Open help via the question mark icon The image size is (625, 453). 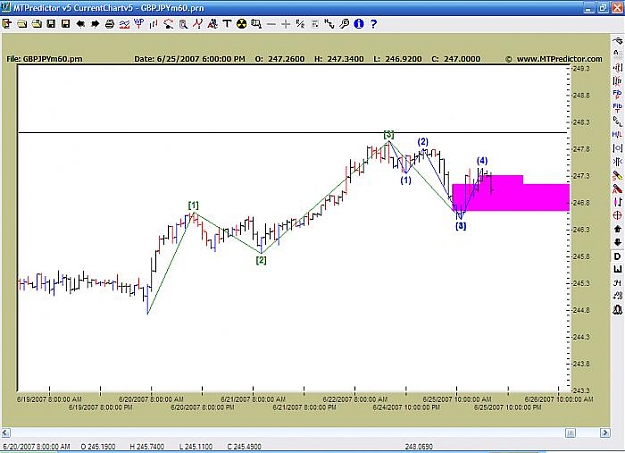pos(373,24)
